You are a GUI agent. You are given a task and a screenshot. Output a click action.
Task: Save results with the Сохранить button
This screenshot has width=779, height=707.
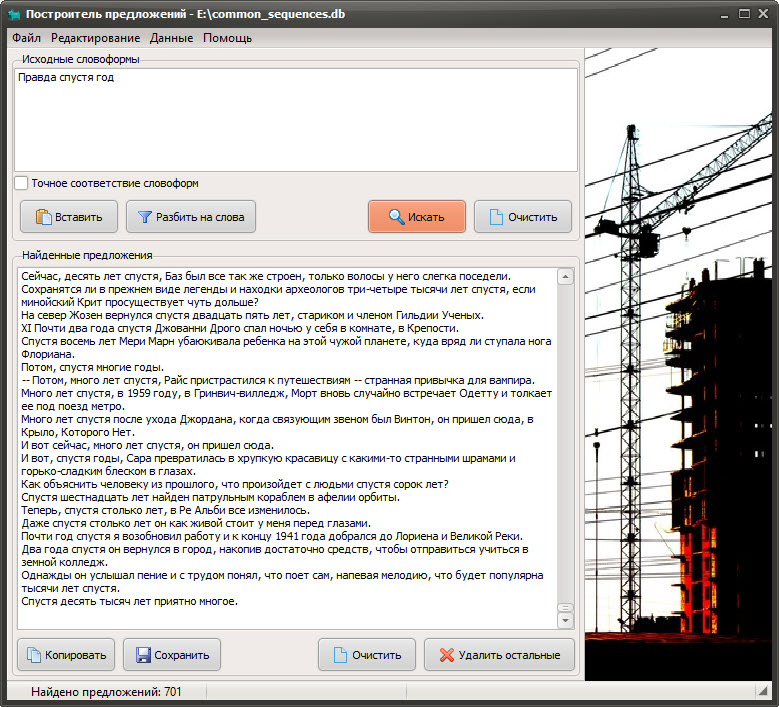(x=172, y=655)
